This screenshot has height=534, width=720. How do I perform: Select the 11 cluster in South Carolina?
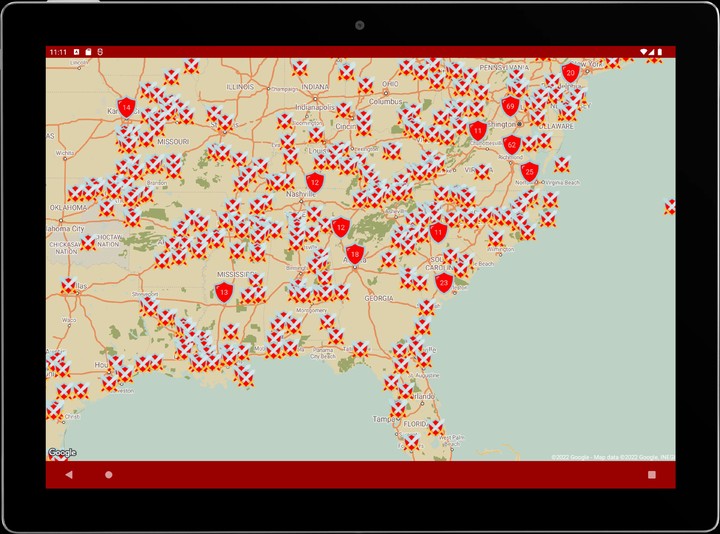click(x=438, y=232)
